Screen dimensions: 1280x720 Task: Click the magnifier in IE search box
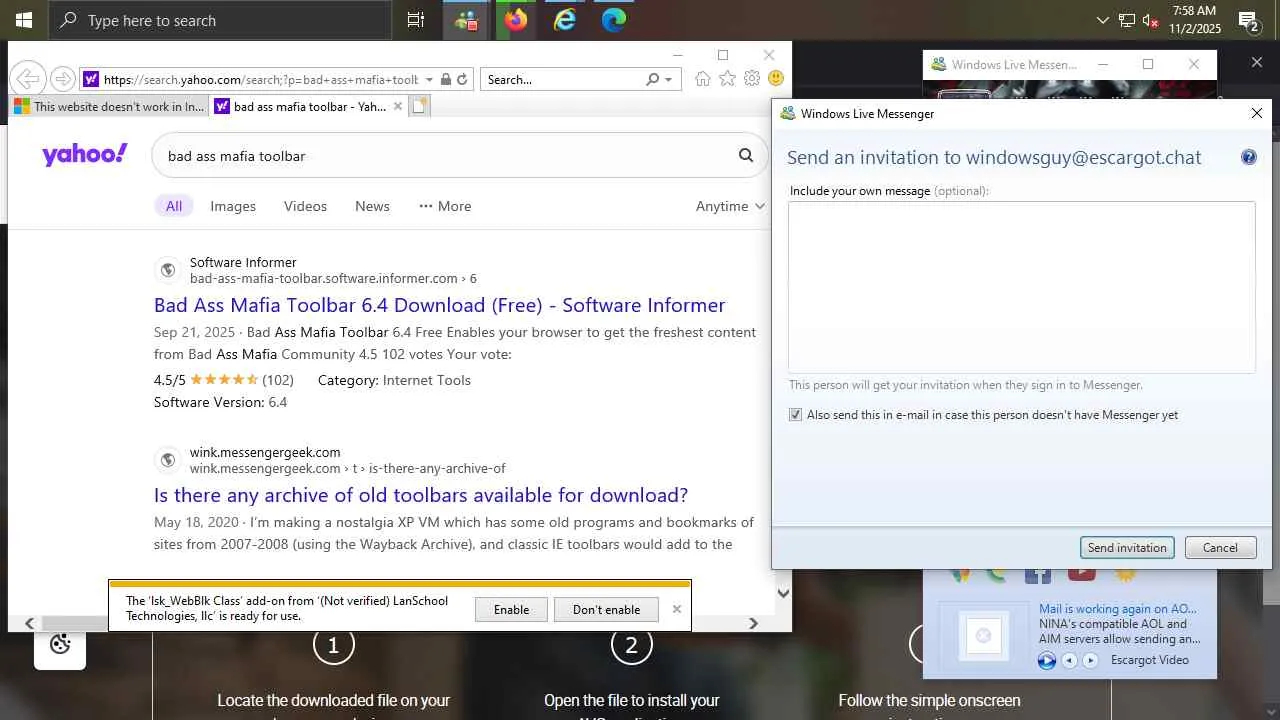point(653,79)
